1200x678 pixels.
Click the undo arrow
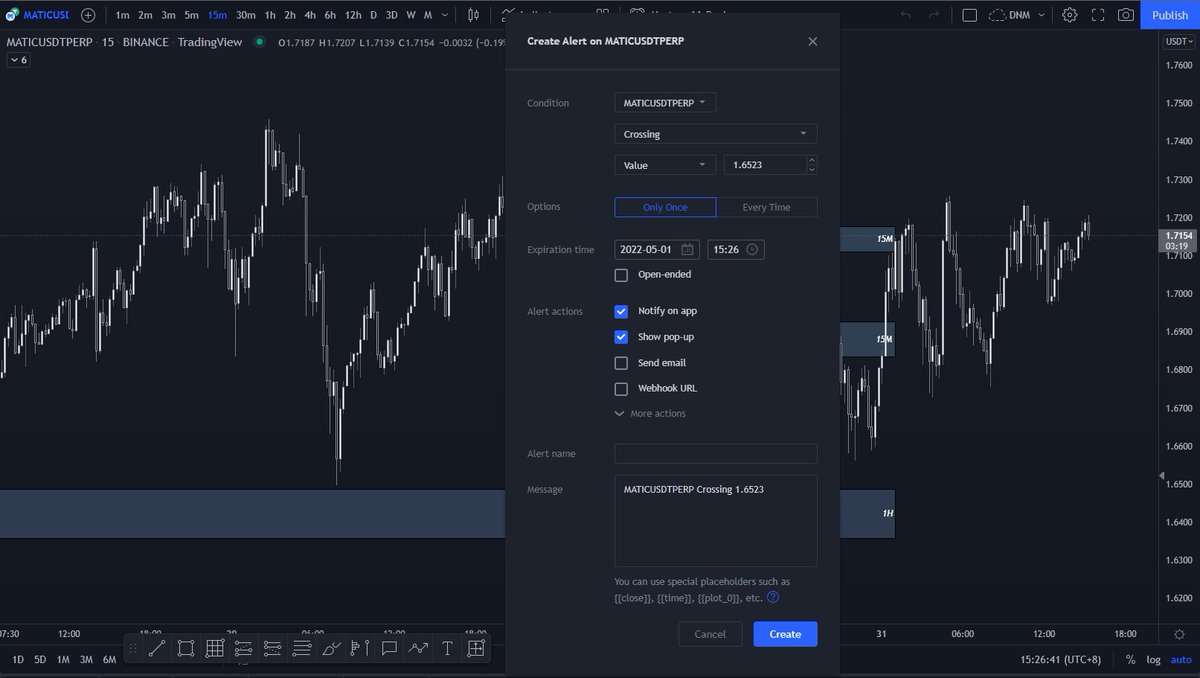906,15
